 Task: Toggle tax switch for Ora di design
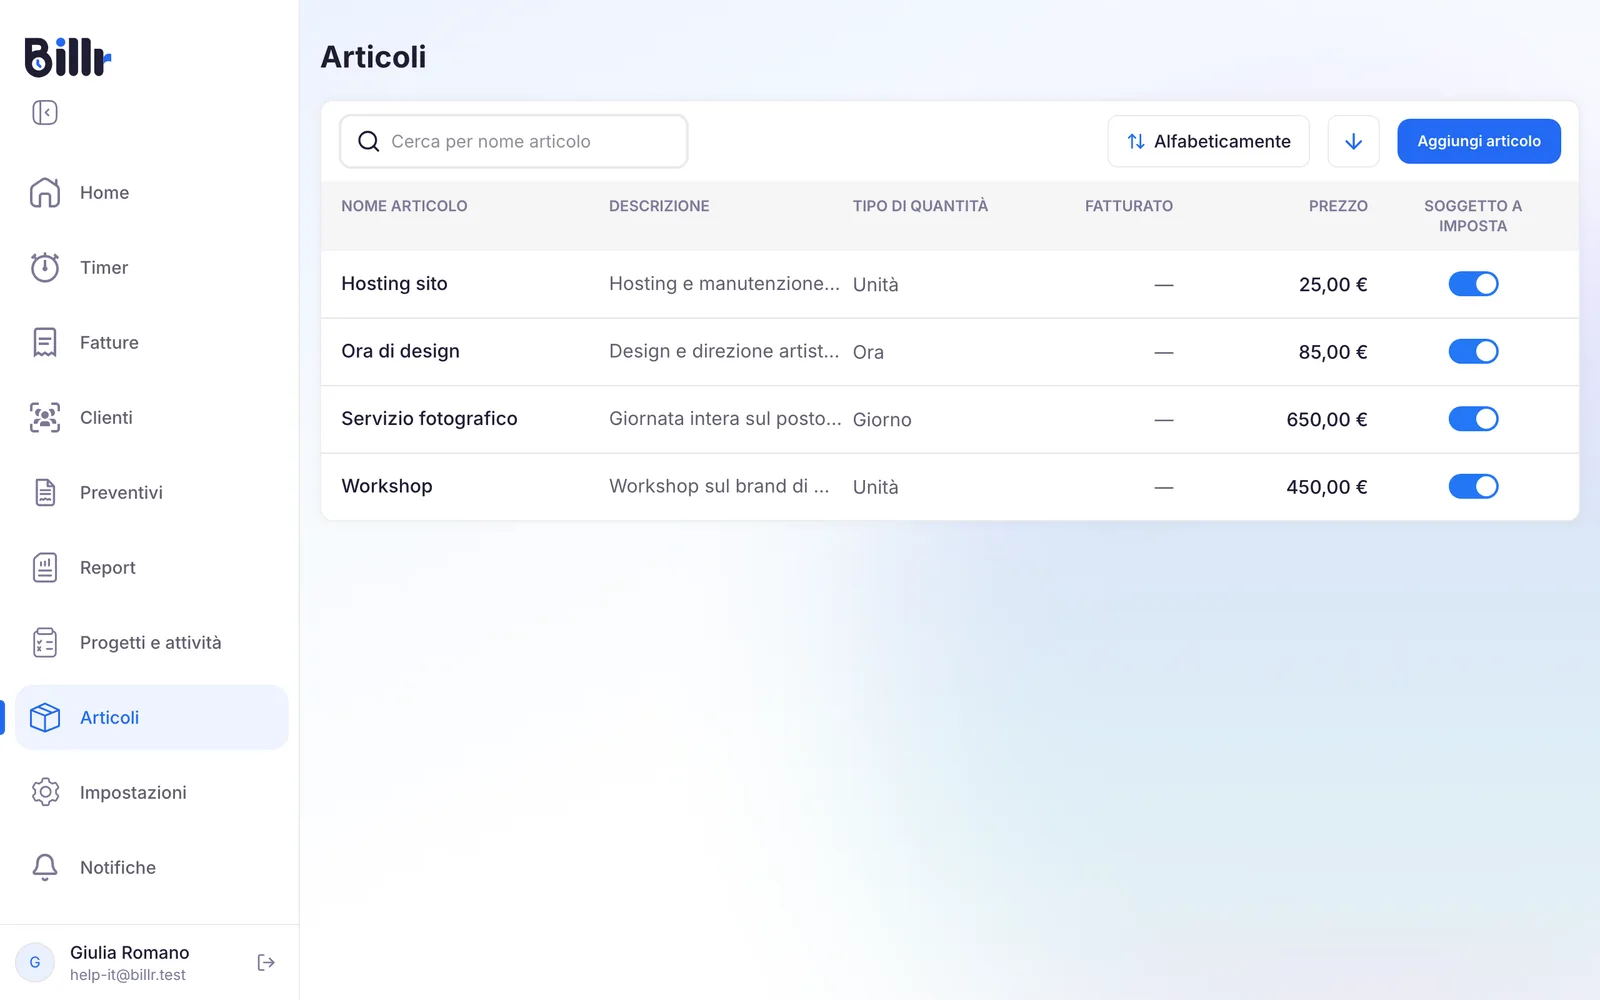click(1473, 351)
